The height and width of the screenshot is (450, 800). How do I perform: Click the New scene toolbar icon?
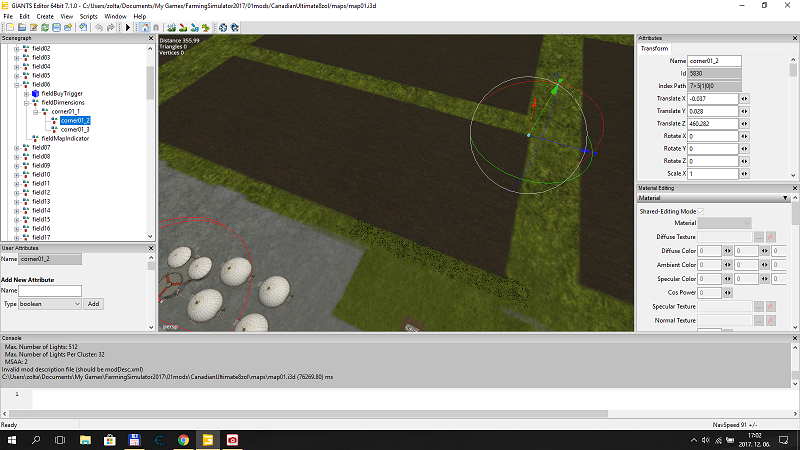pos(10,28)
